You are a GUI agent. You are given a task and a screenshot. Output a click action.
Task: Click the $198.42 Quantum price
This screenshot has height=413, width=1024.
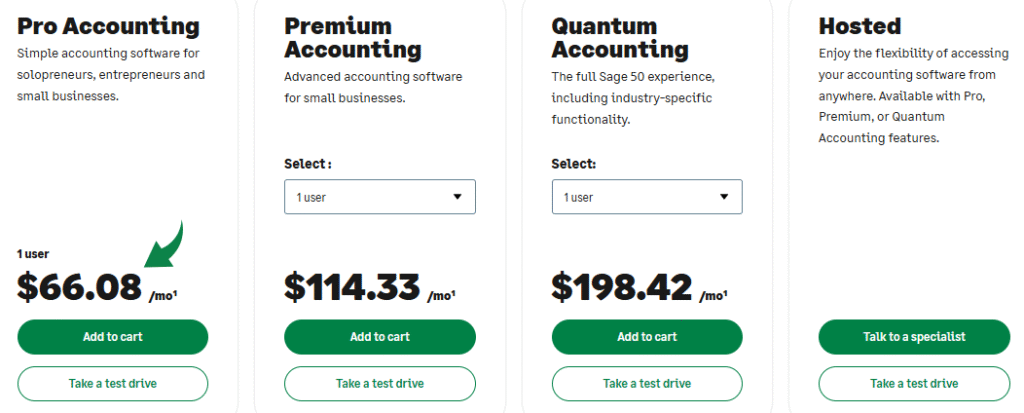tap(621, 287)
